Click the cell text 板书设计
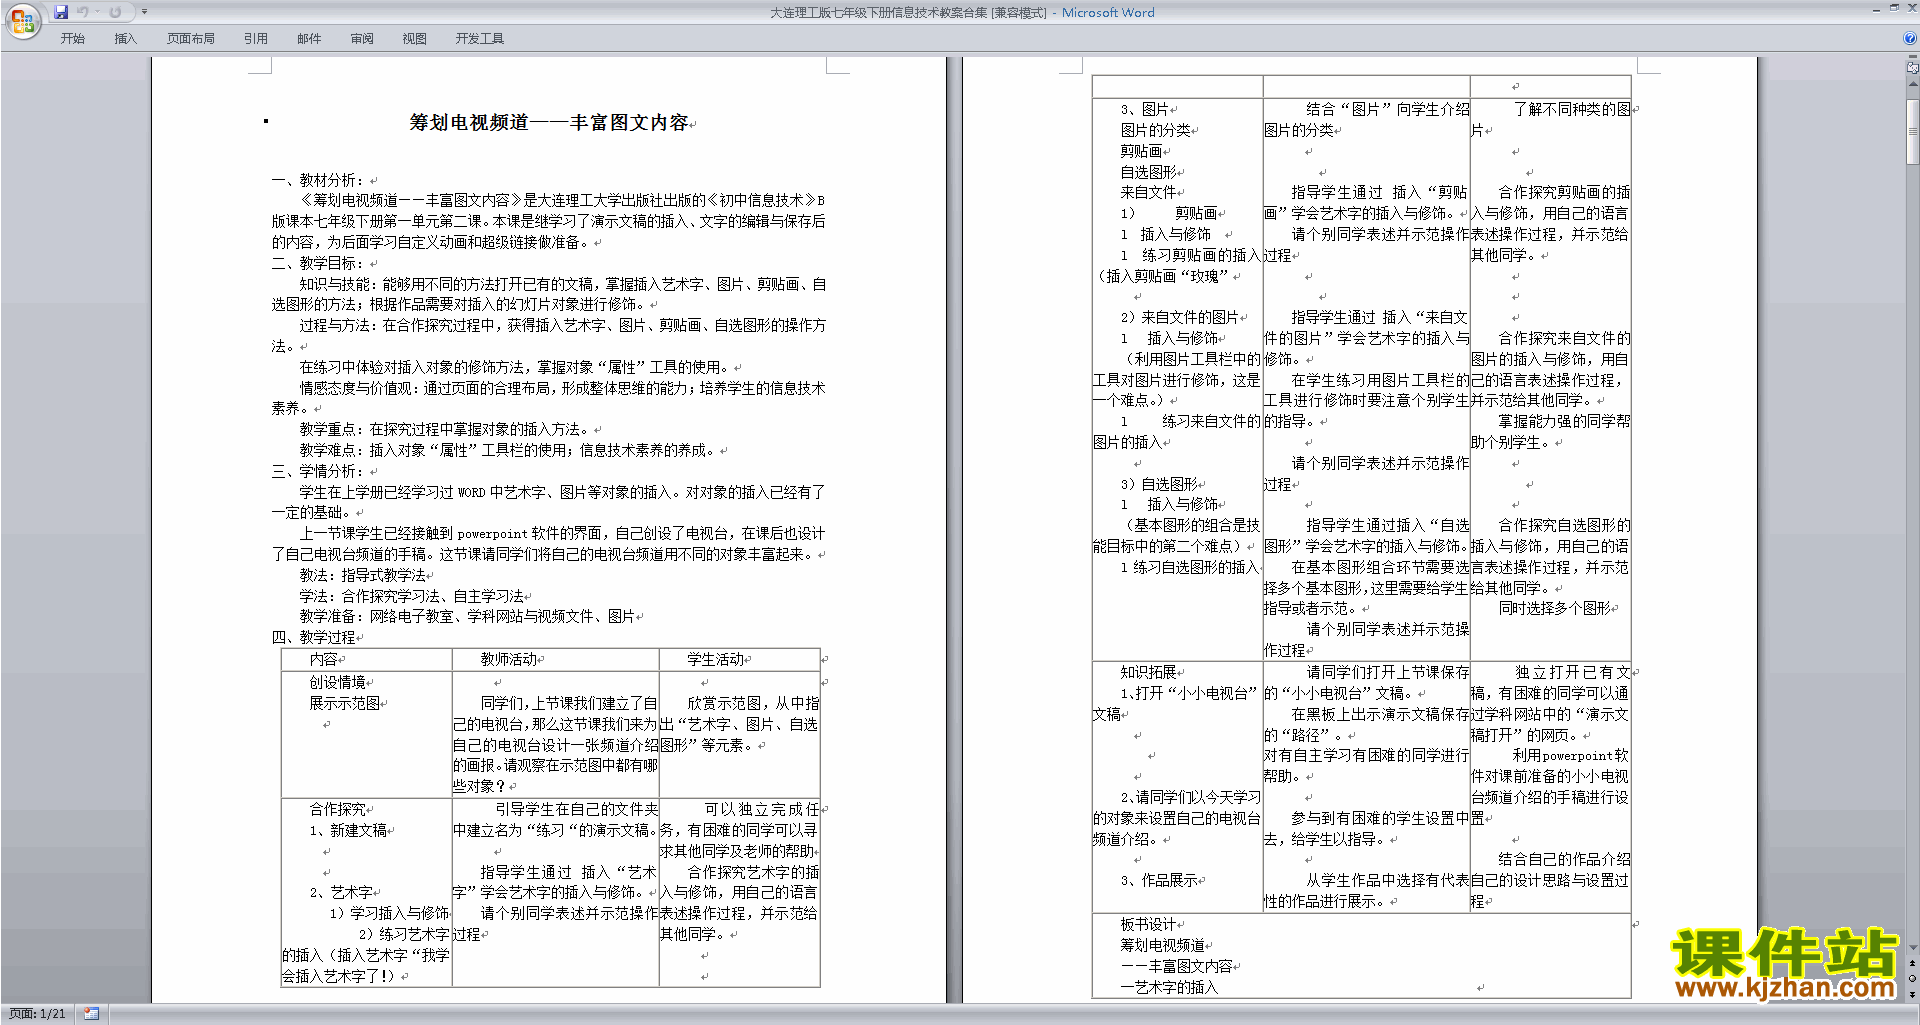This screenshot has width=1920, height=1025. 1148,924
